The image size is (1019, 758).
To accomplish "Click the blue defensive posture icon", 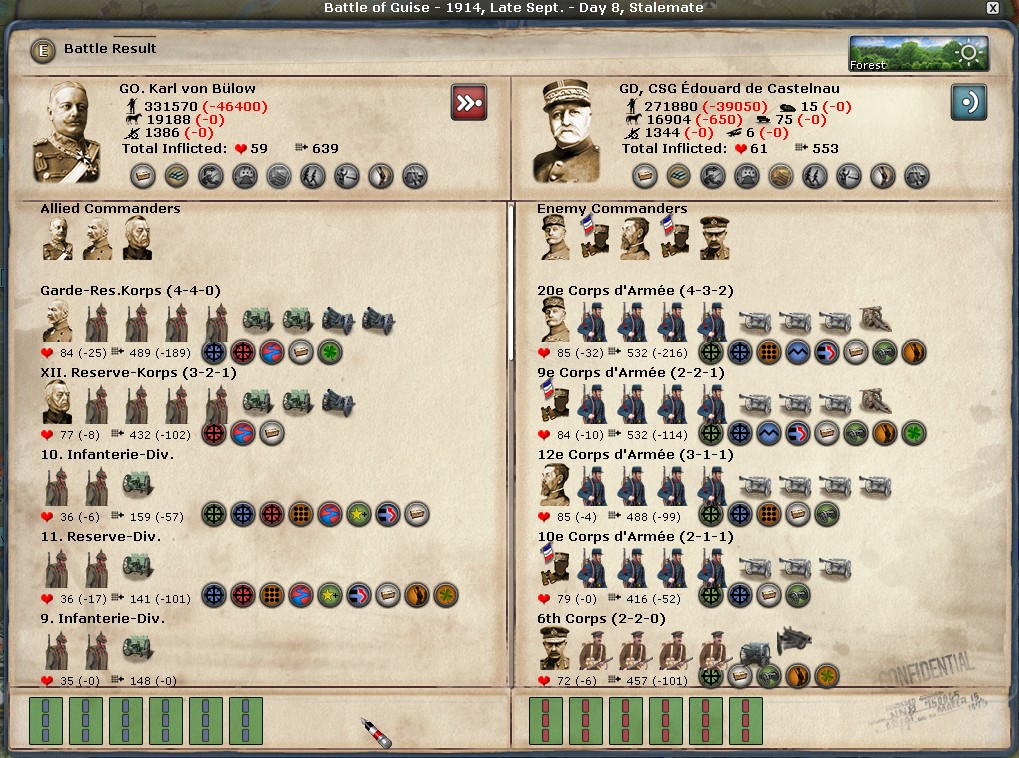I will [x=968, y=102].
